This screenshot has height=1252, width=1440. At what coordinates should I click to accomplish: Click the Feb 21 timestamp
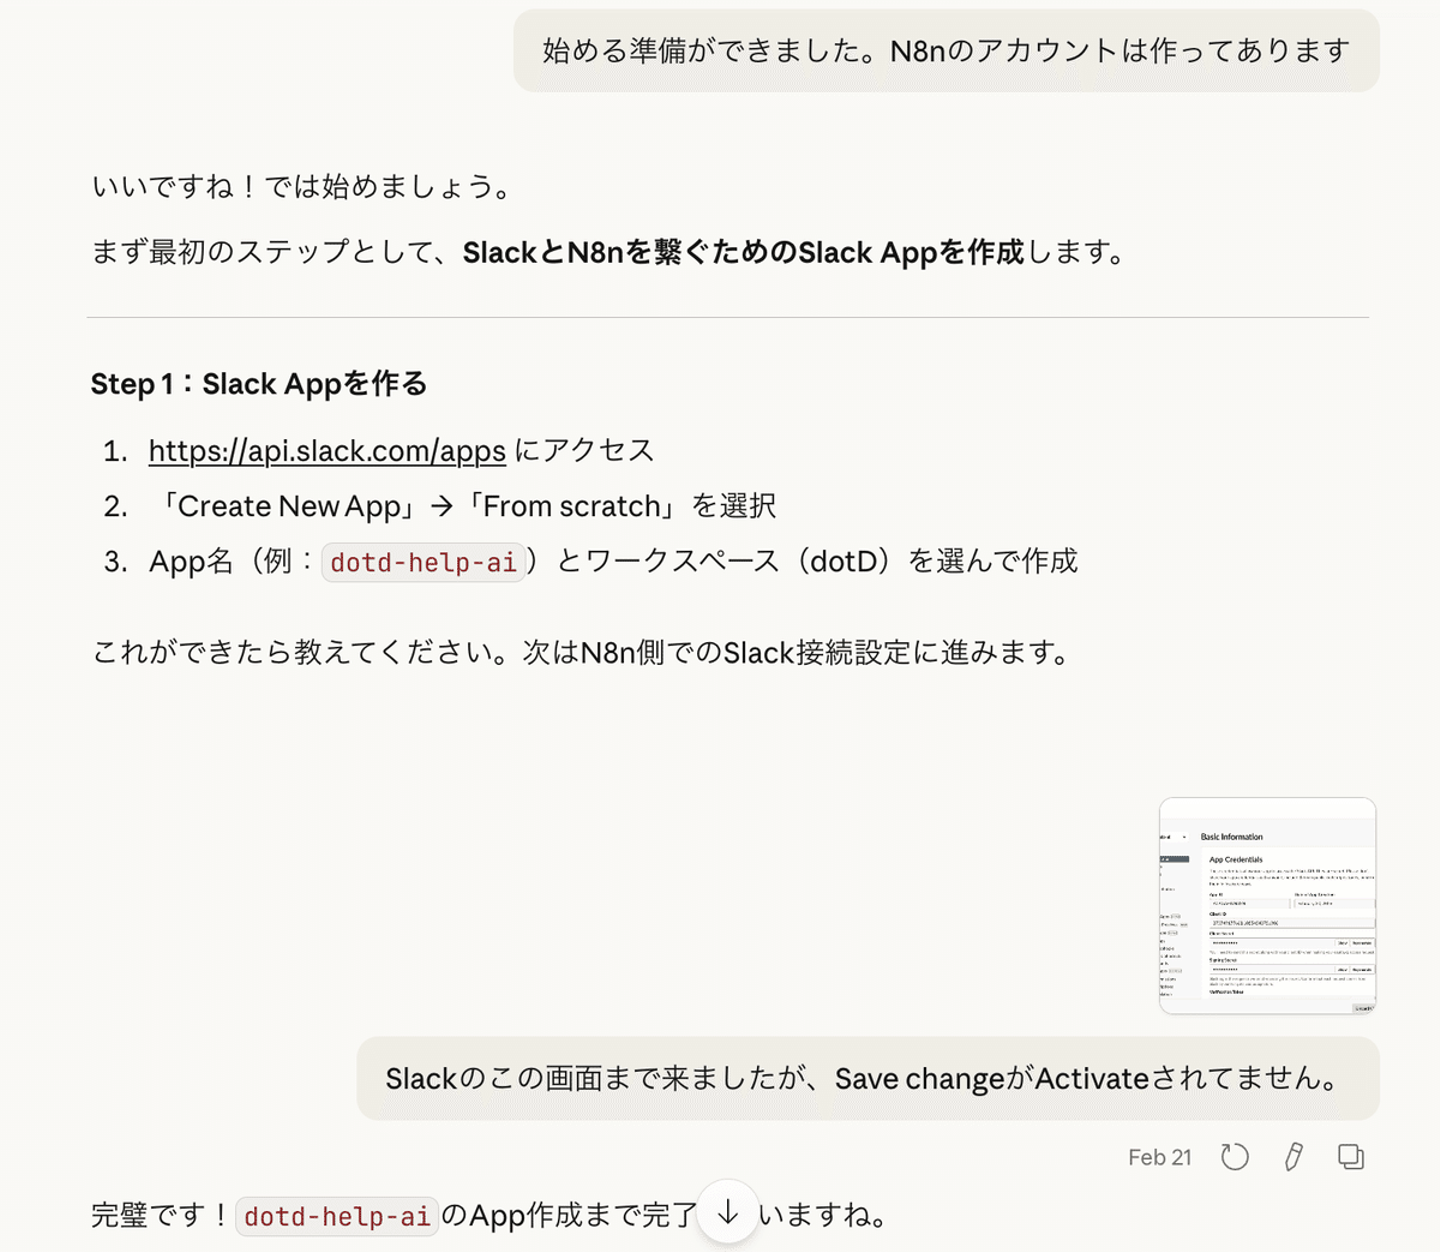click(1159, 1158)
